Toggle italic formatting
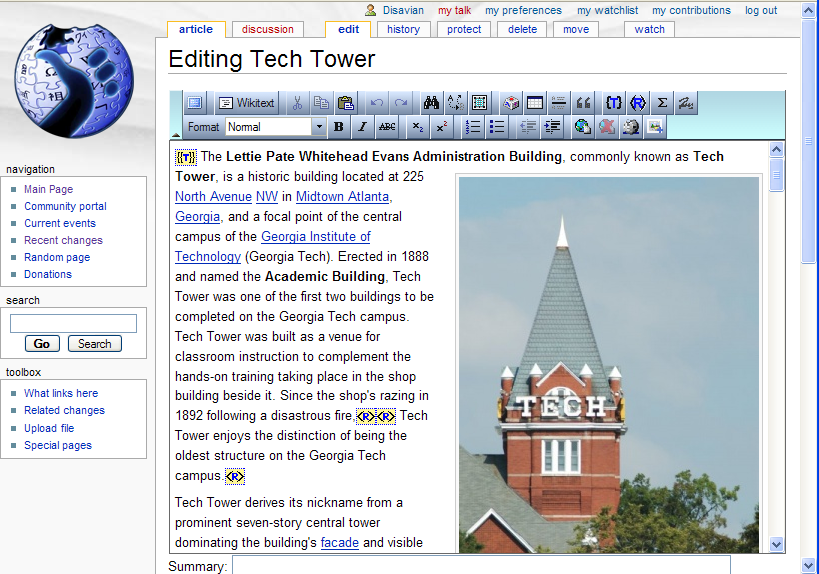This screenshot has height=574, width=819. pyautogui.click(x=362, y=127)
